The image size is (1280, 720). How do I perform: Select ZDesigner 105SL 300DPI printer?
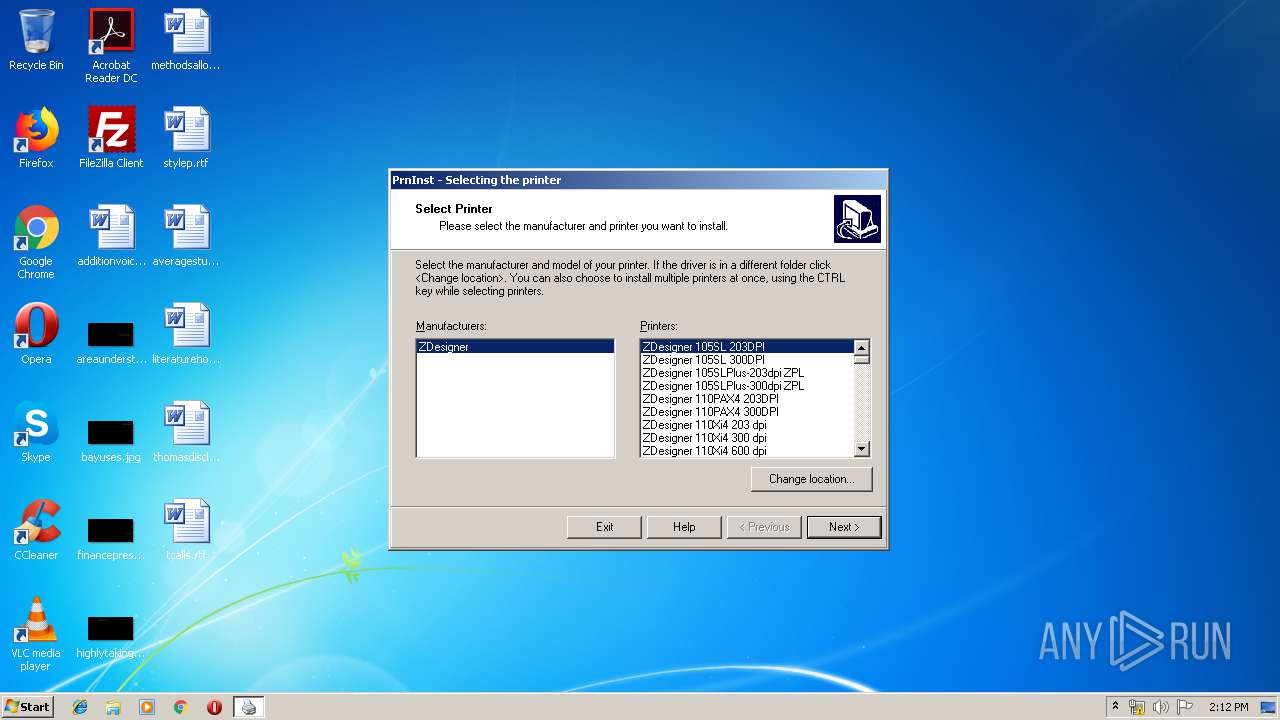coord(746,360)
